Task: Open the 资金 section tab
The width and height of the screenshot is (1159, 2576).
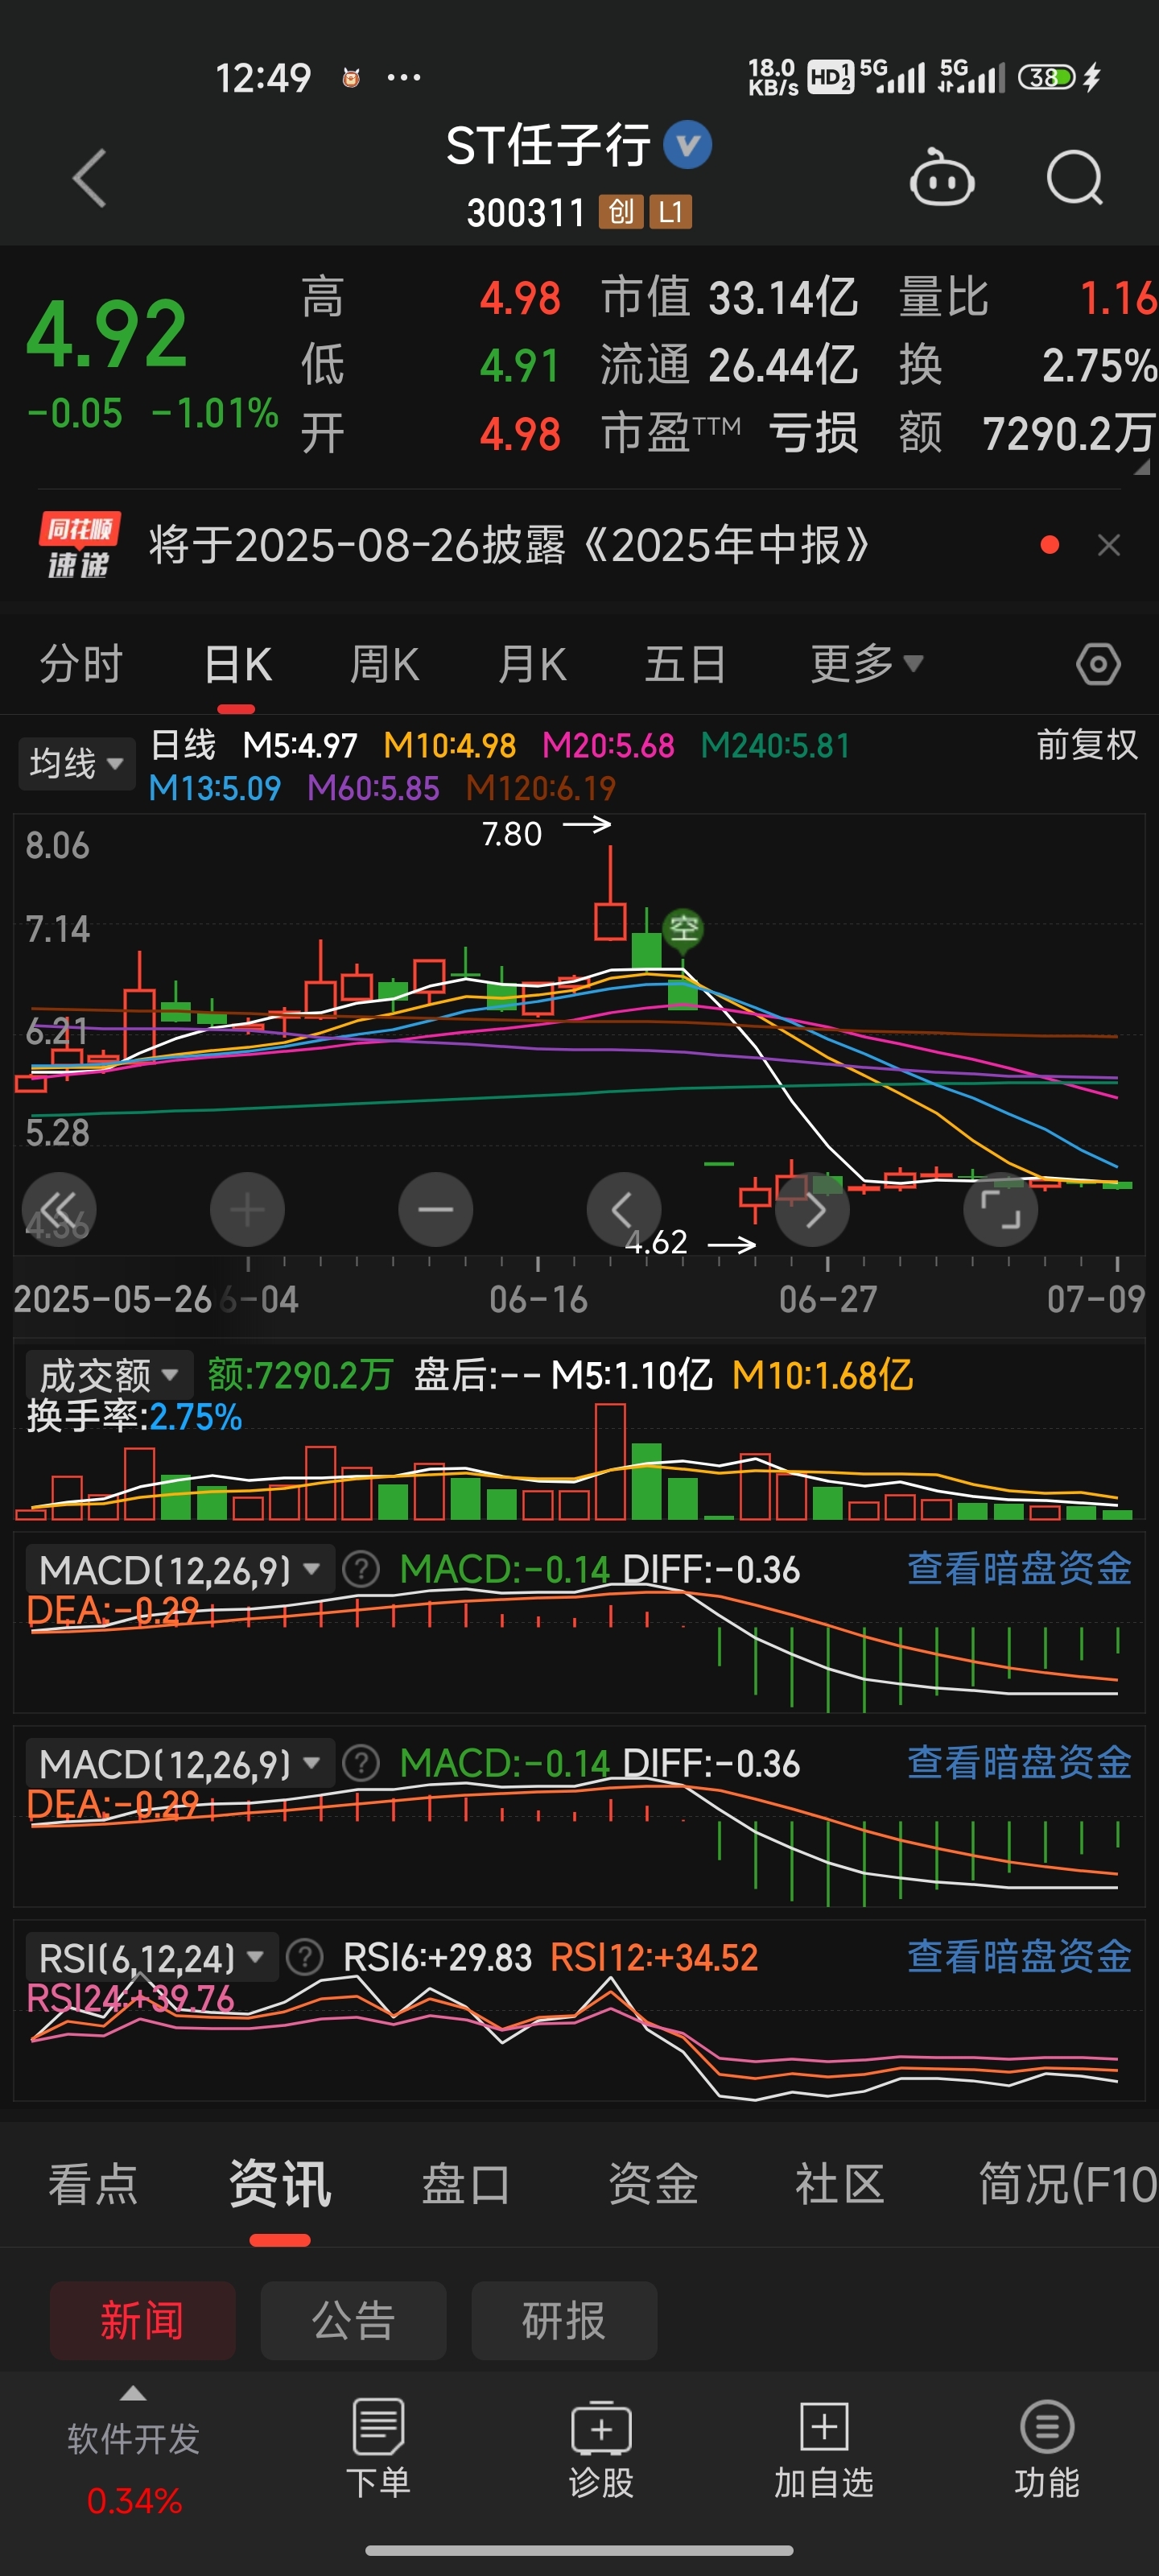Action: click(x=653, y=2183)
